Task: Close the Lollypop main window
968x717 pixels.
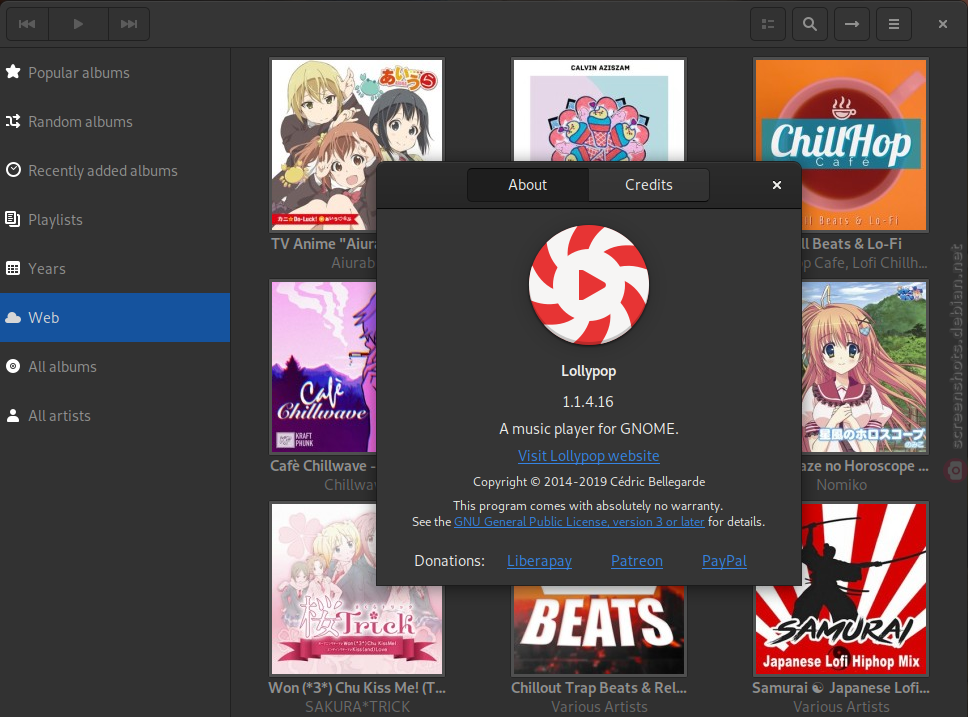Action: (943, 24)
